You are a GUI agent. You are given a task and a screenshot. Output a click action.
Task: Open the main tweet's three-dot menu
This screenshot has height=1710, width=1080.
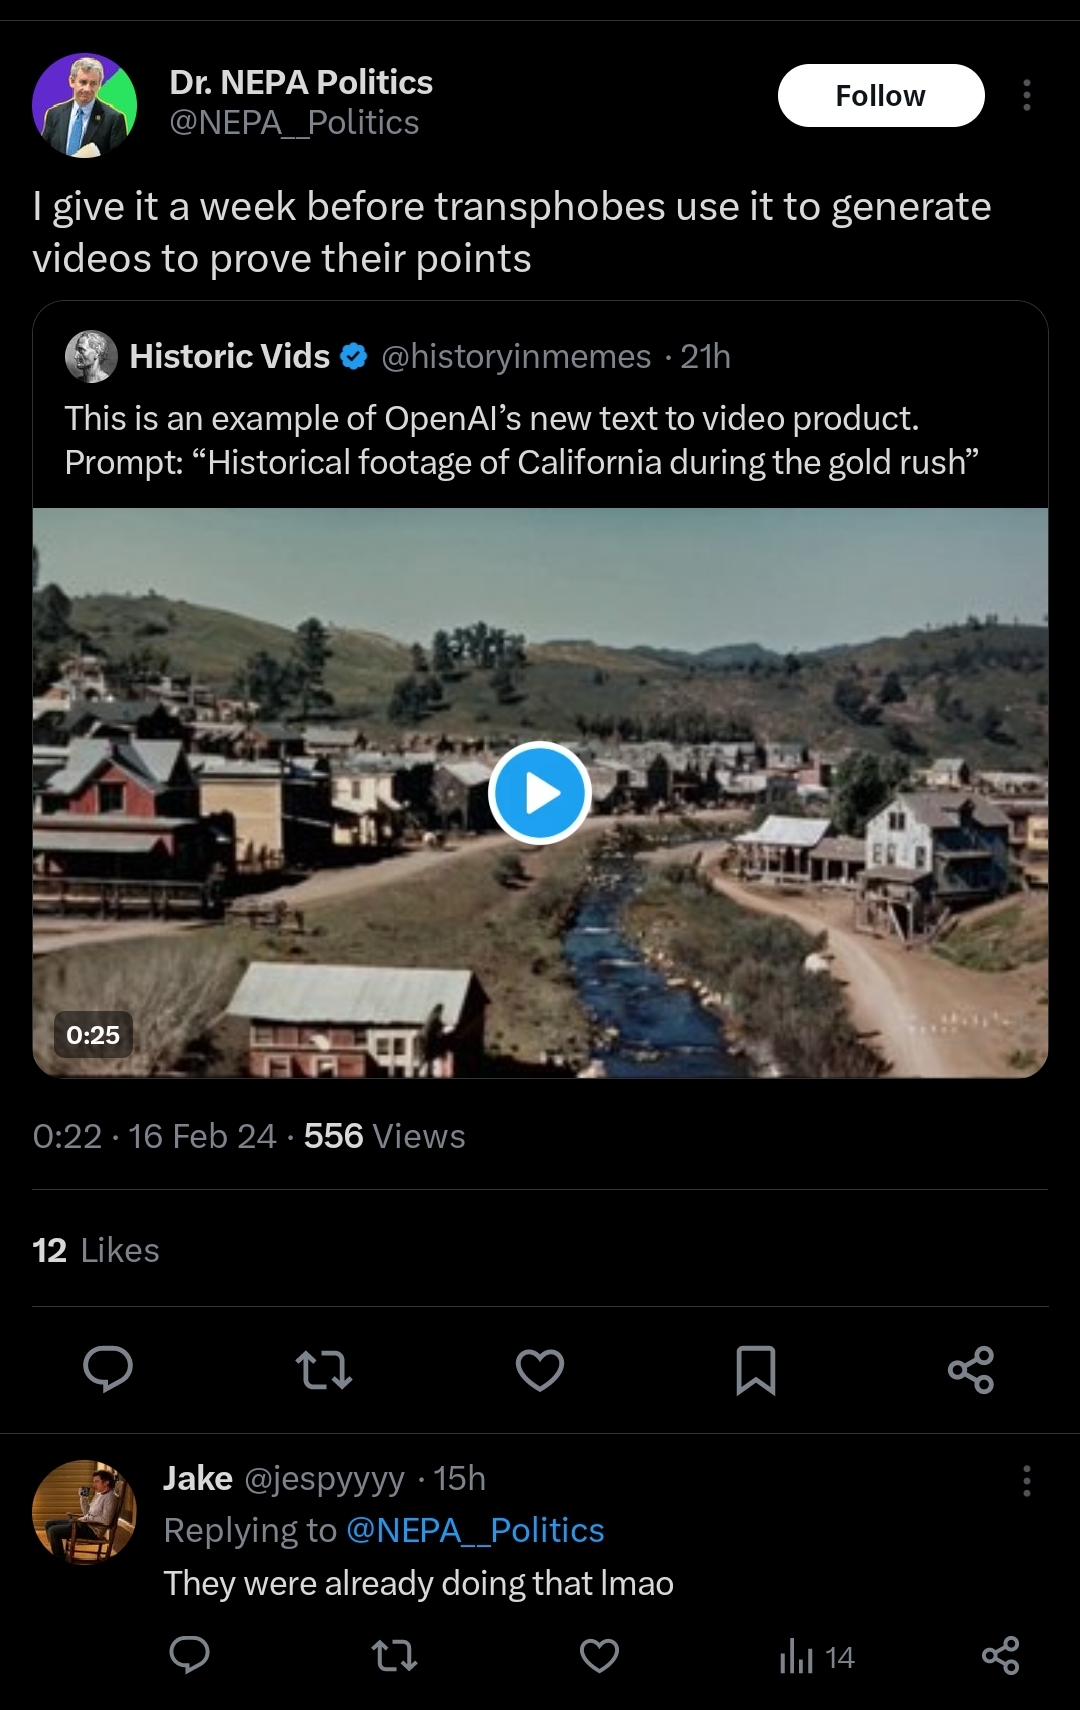[1026, 95]
